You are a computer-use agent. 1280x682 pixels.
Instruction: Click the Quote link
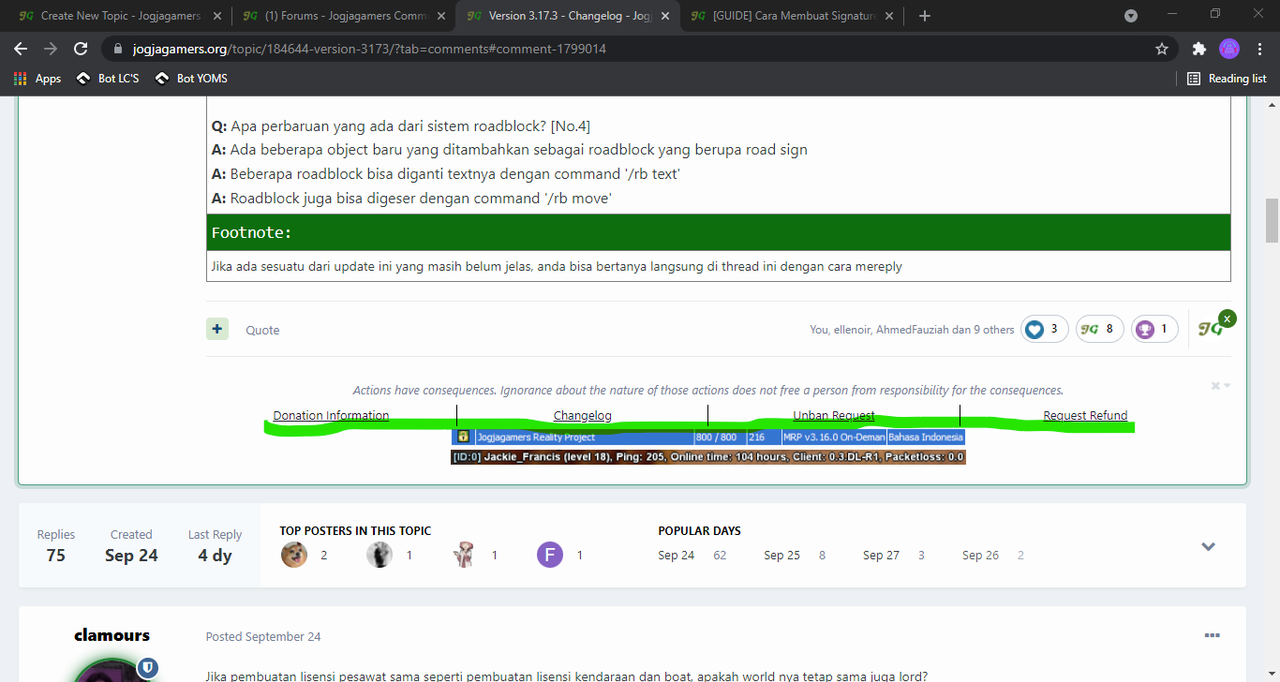point(262,330)
